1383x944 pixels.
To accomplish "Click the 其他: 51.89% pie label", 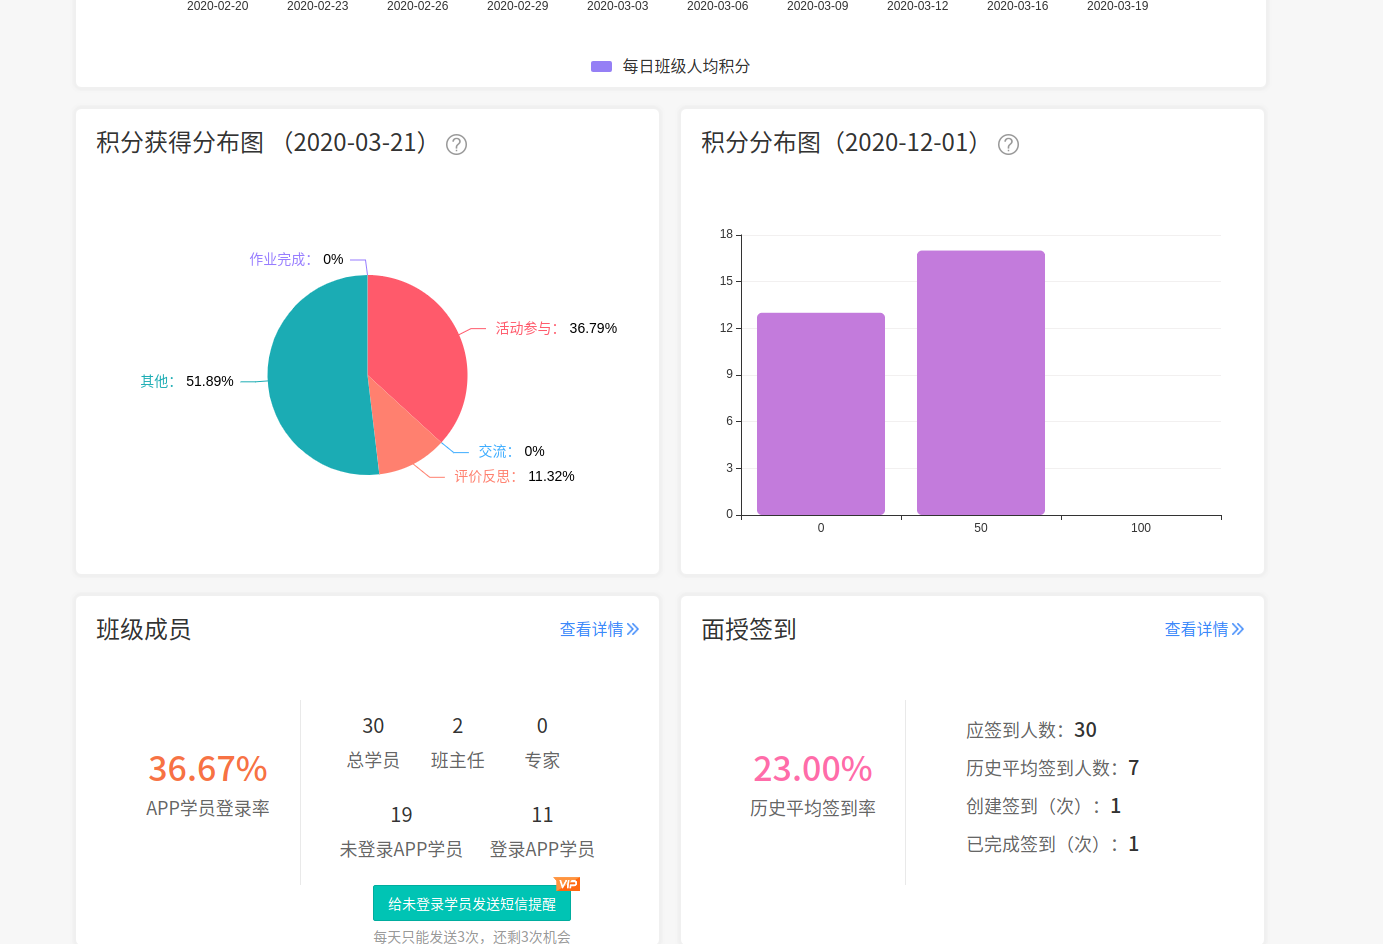I will coord(187,381).
